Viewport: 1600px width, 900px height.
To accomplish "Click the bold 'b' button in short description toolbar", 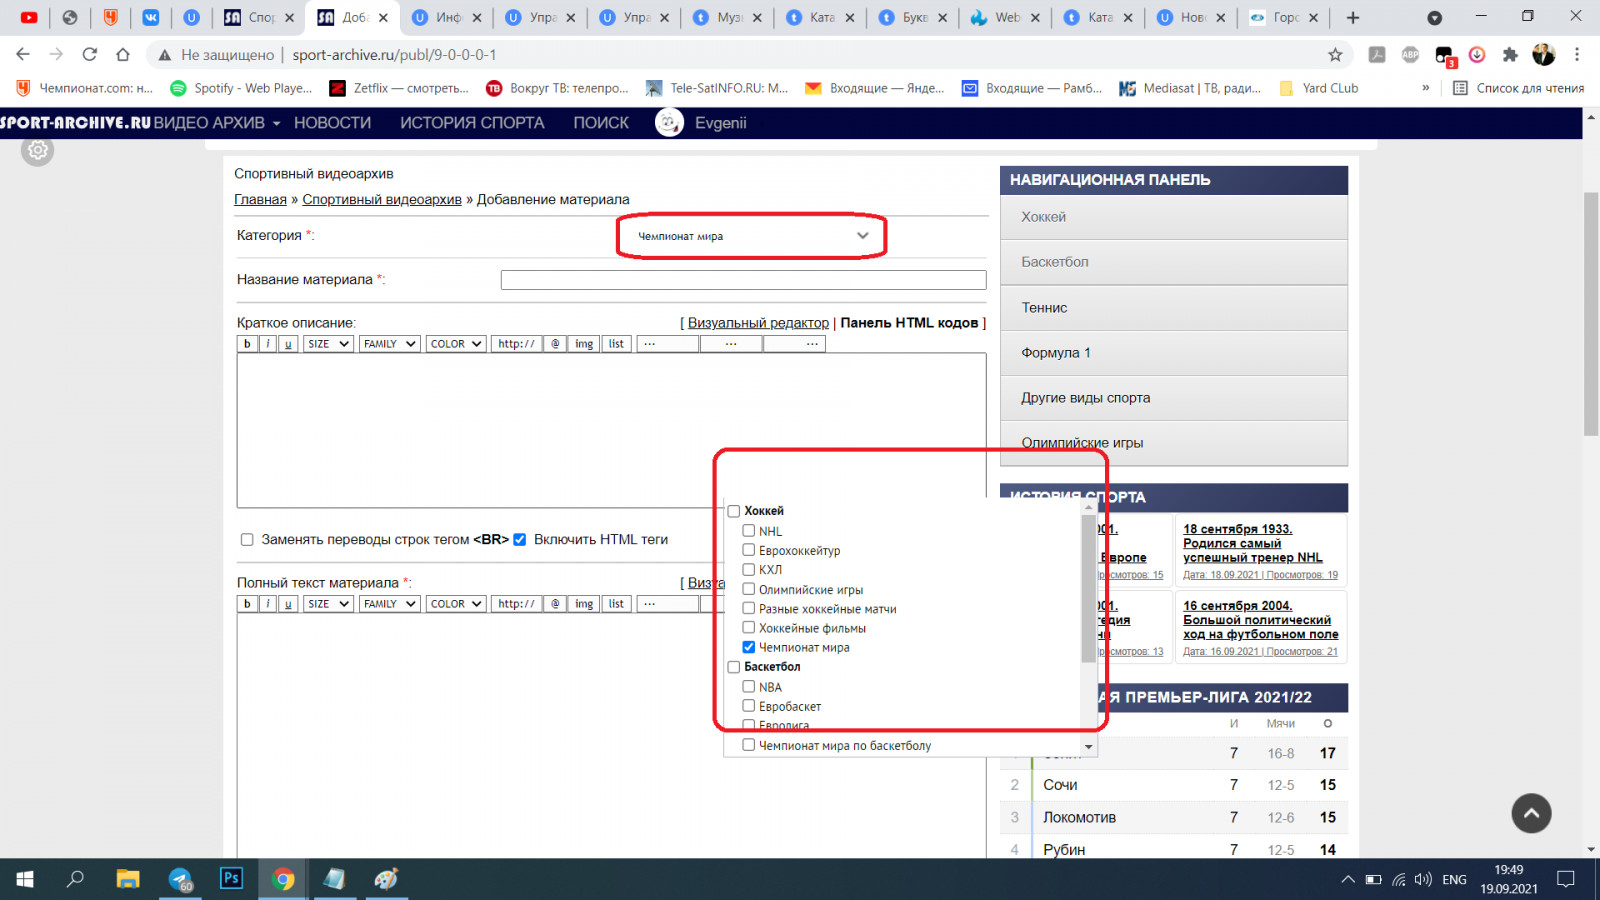I will [247, 344].
